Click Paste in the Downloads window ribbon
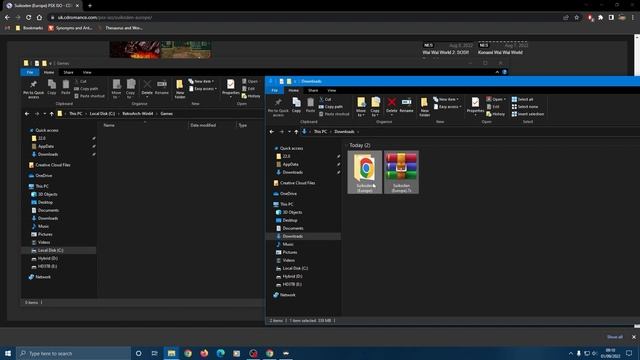 pos(310,105)
